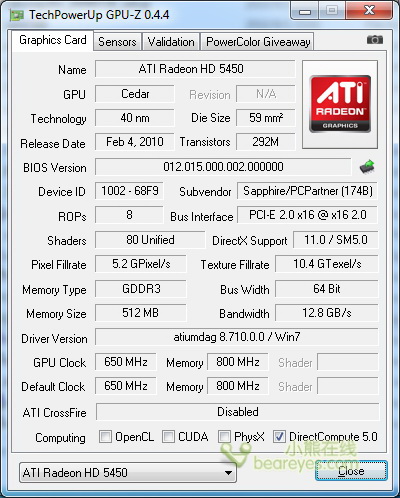
Task: Click the Bus Interface label
Action: [202, 217]
